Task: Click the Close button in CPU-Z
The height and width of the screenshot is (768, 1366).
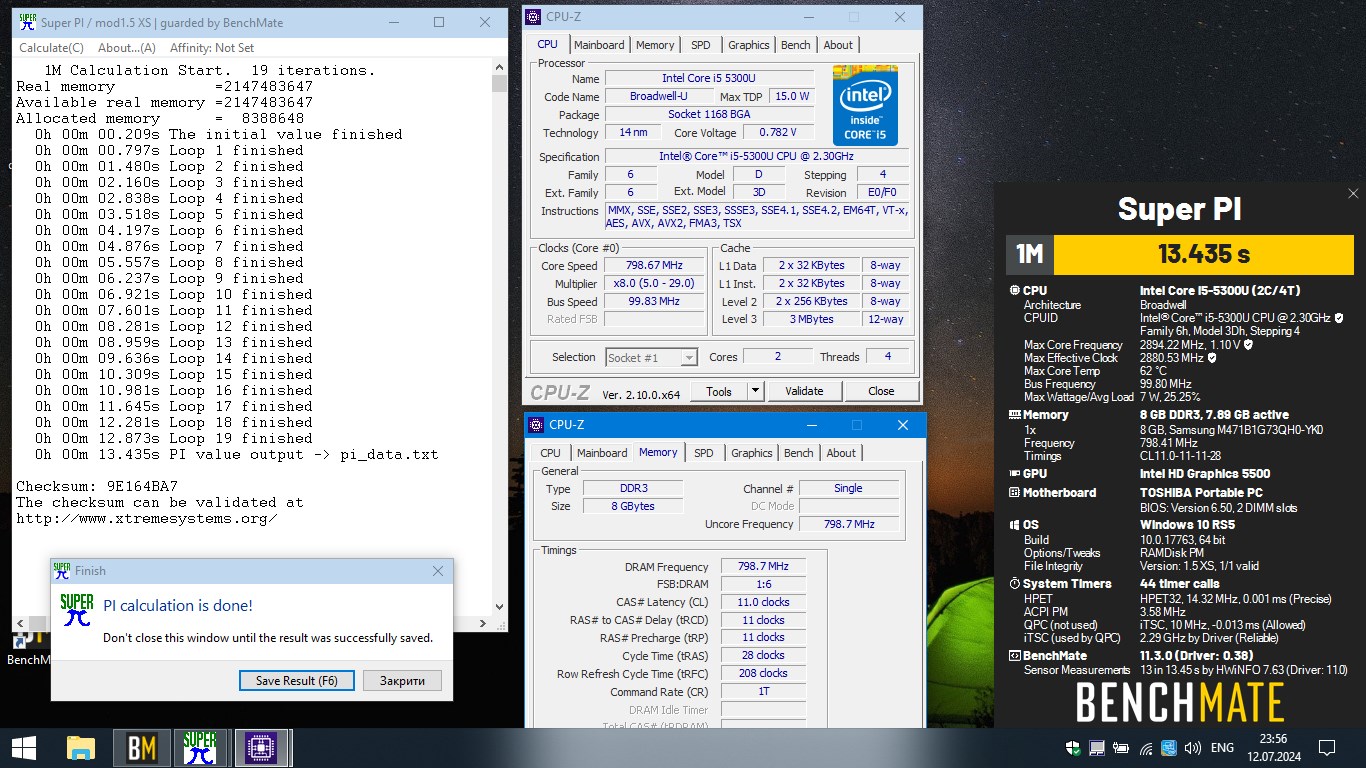Action: 881,391
